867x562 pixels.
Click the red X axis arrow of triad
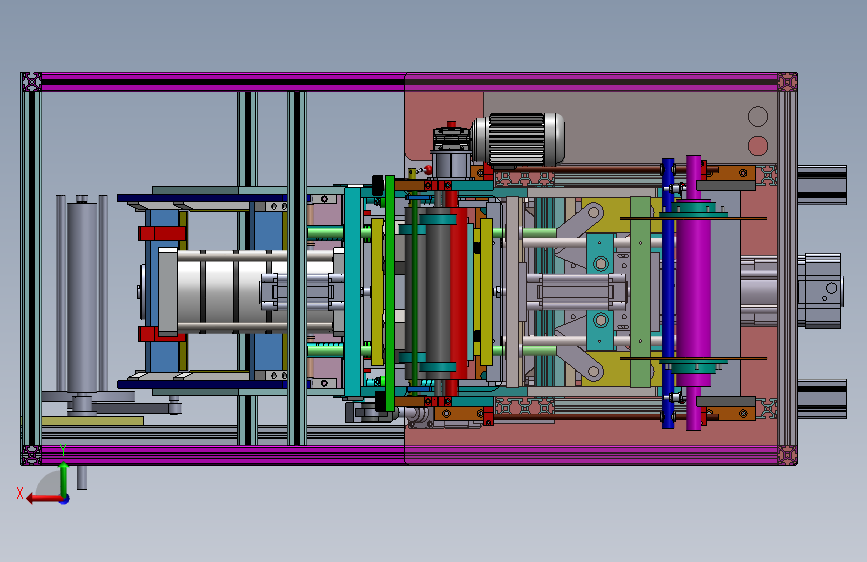44,499
